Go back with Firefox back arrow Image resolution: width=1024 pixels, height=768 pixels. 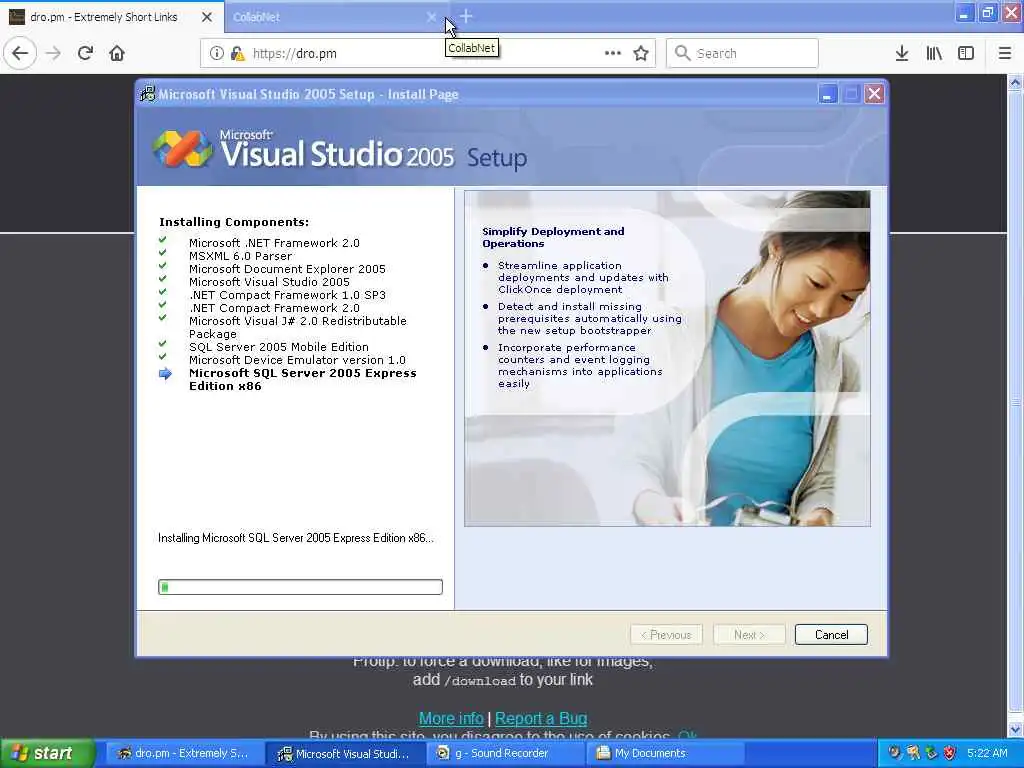pyautogui.click(x=20, y=54)
